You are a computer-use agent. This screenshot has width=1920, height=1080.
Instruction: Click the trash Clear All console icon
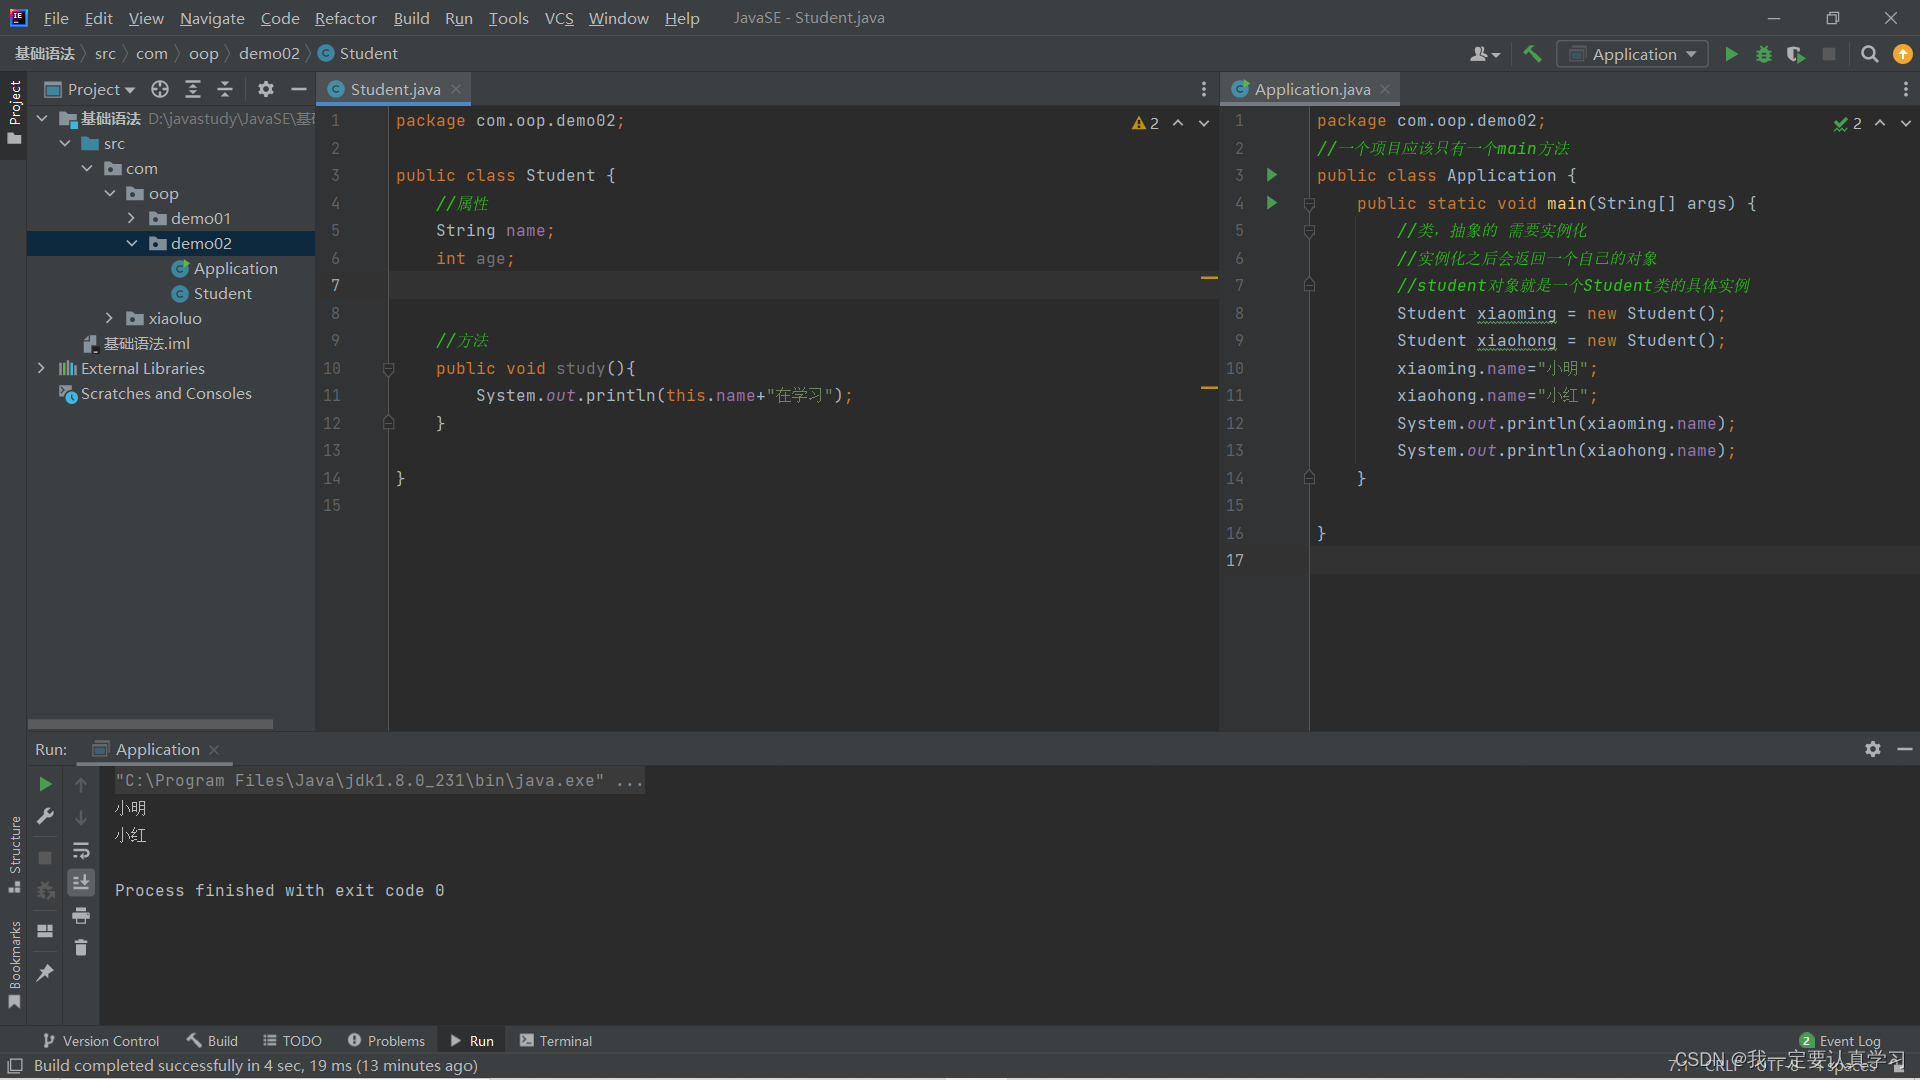(81, 947)
